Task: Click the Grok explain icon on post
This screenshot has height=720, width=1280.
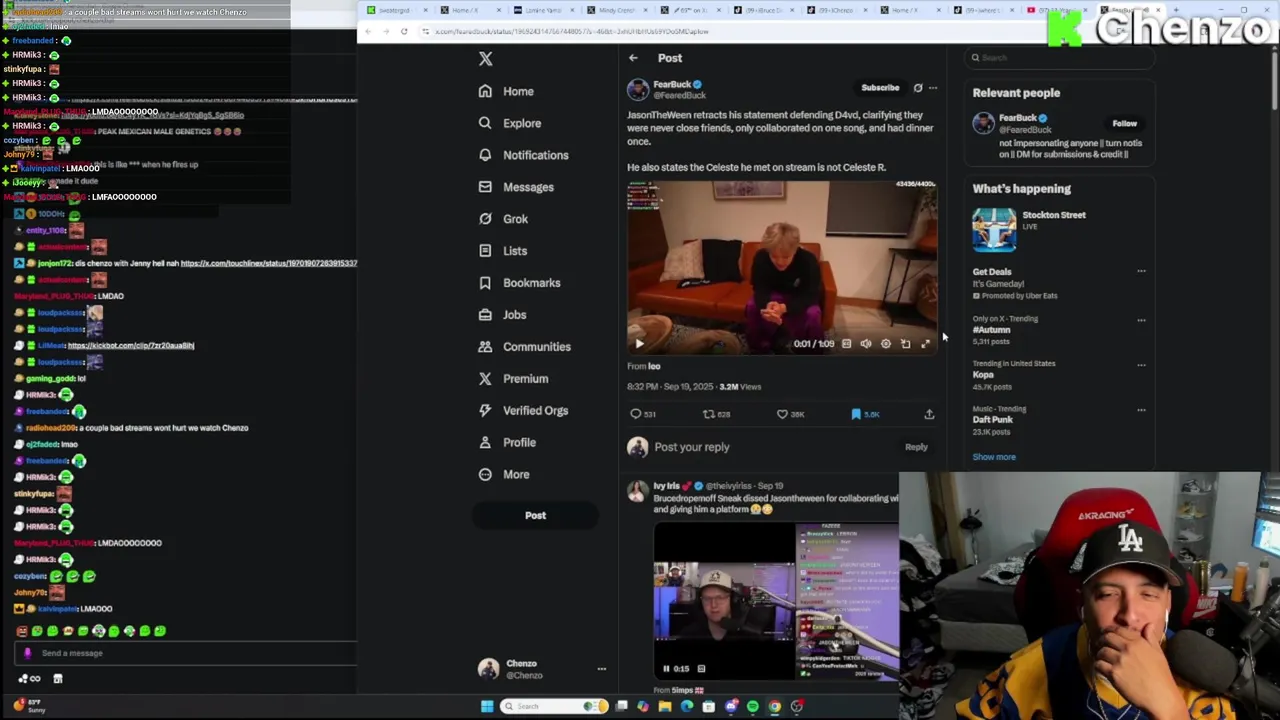Action: tap(918, 88)
